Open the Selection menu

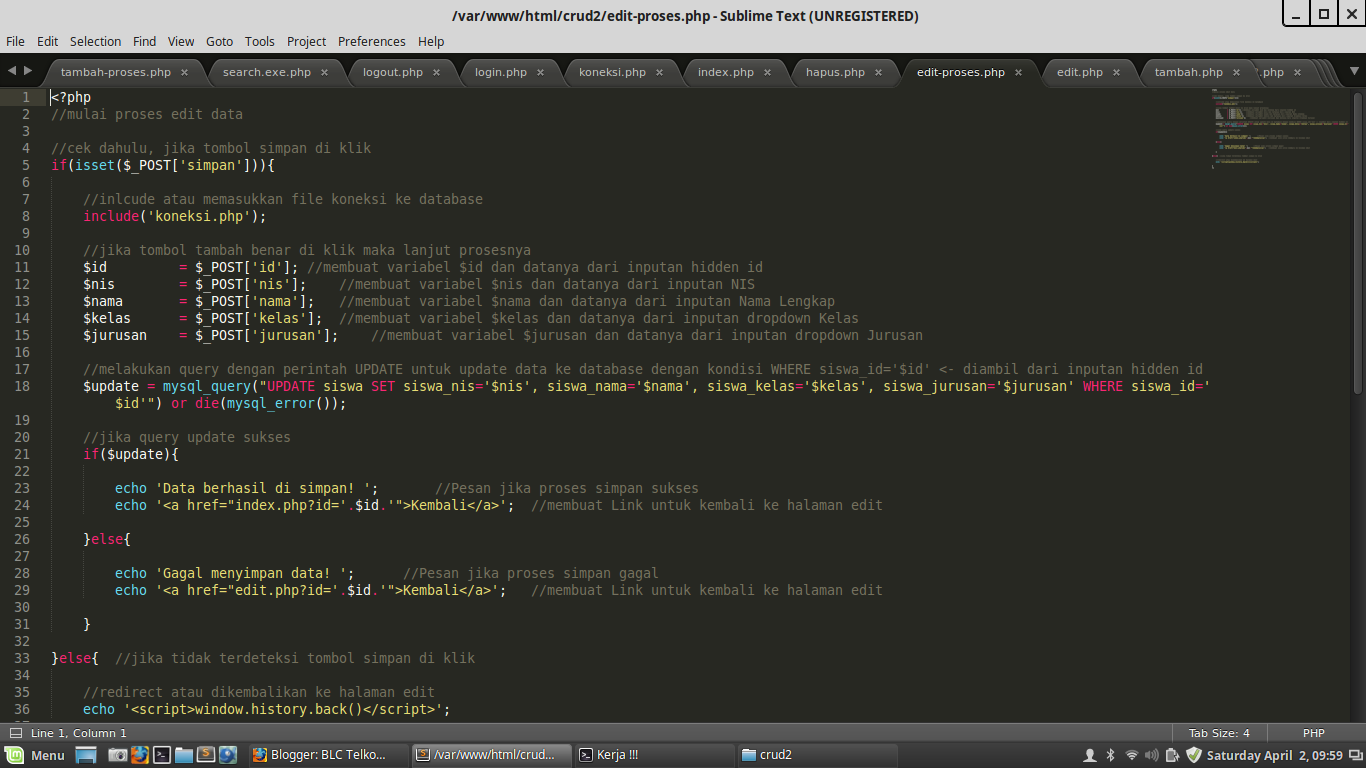point(95,41)
